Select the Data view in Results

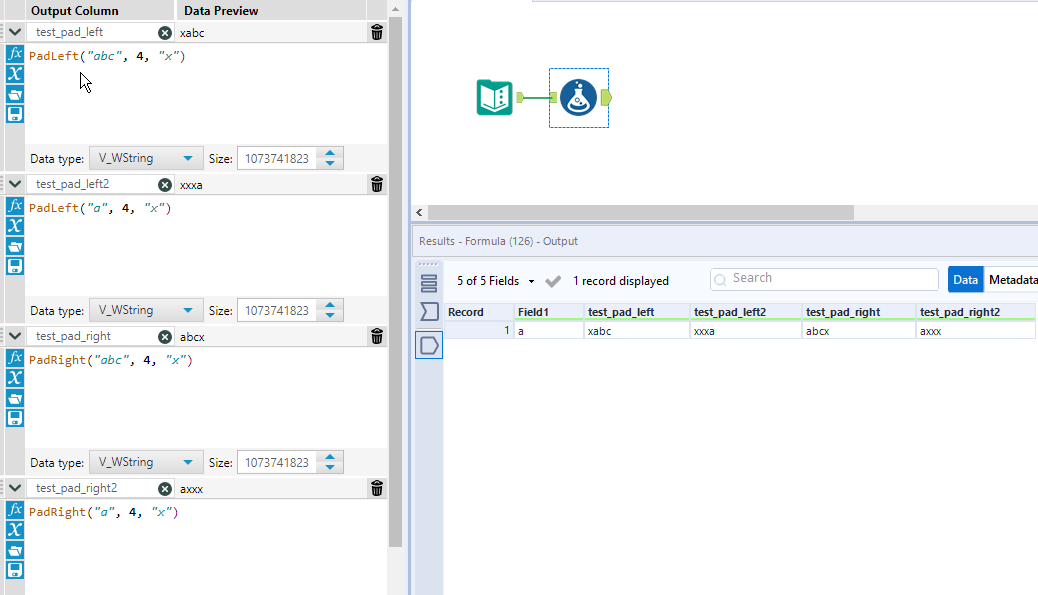(x=965, y=279)
